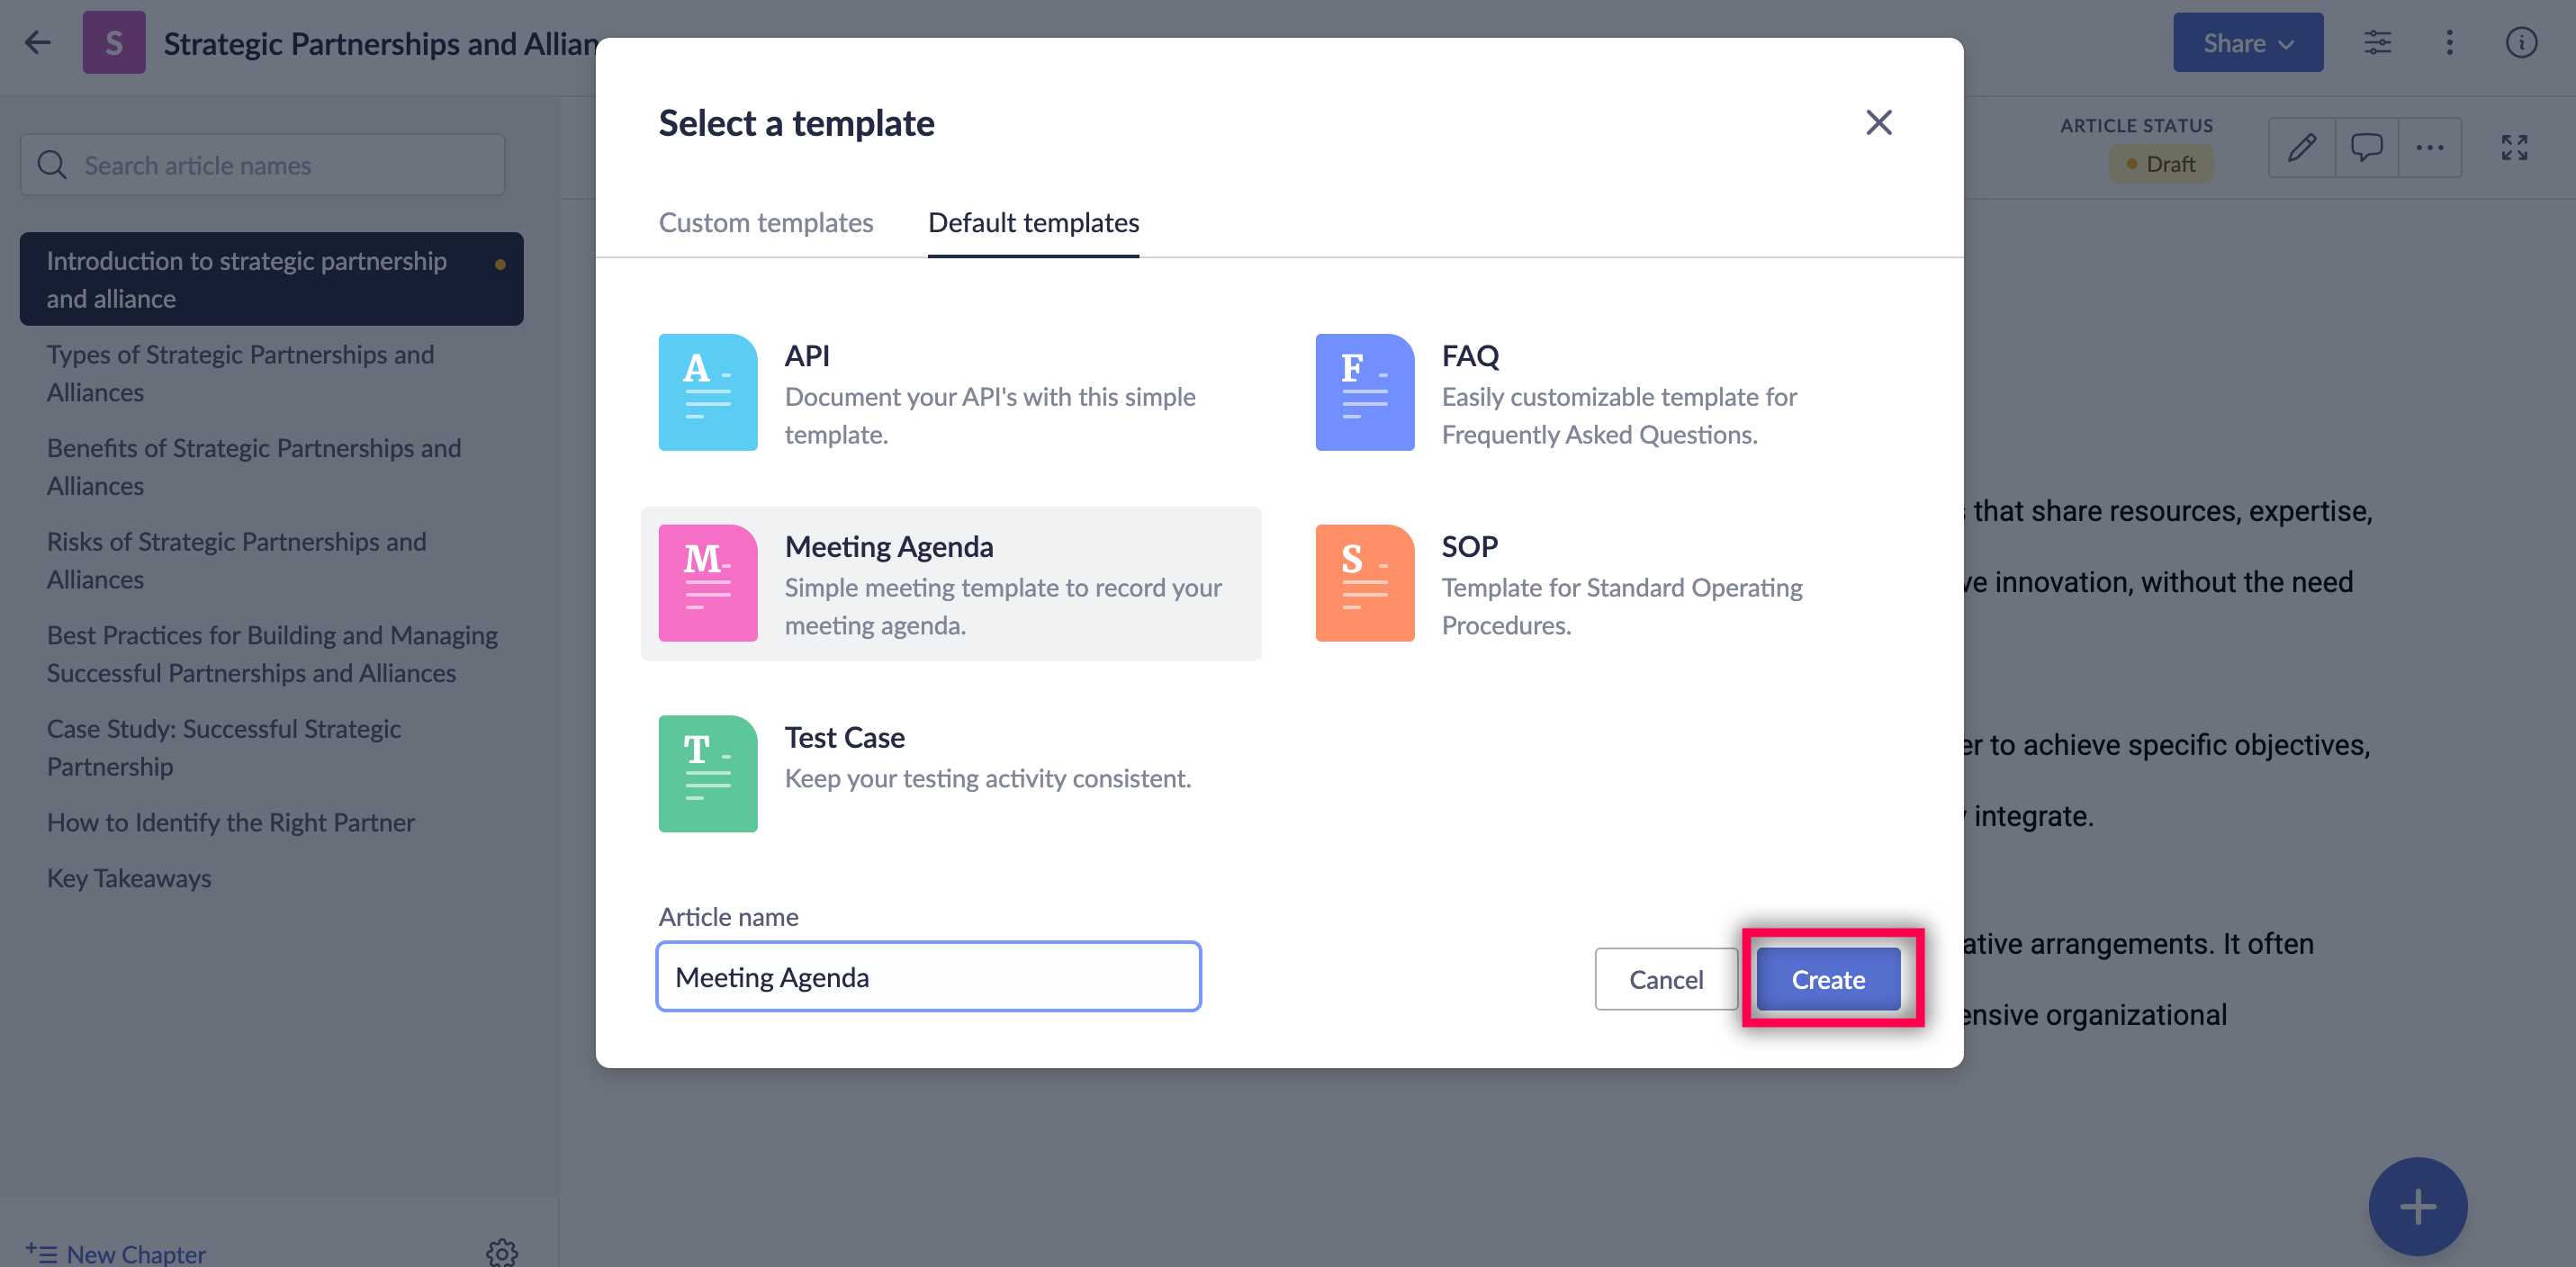Open the sliders settings icon in header
Screen dimensions: 2576x1267
(x=2377, y=43)
